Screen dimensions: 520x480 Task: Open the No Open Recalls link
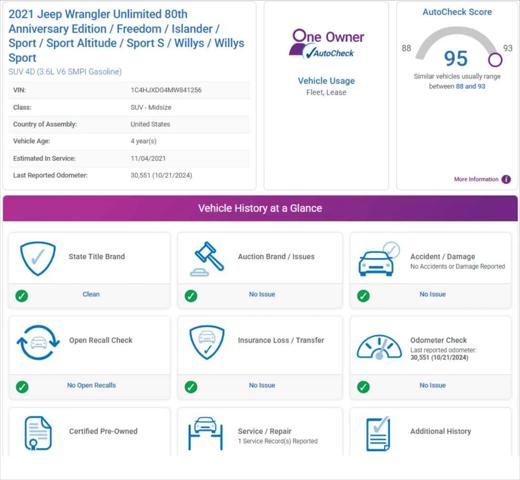[x=91, y=385]
